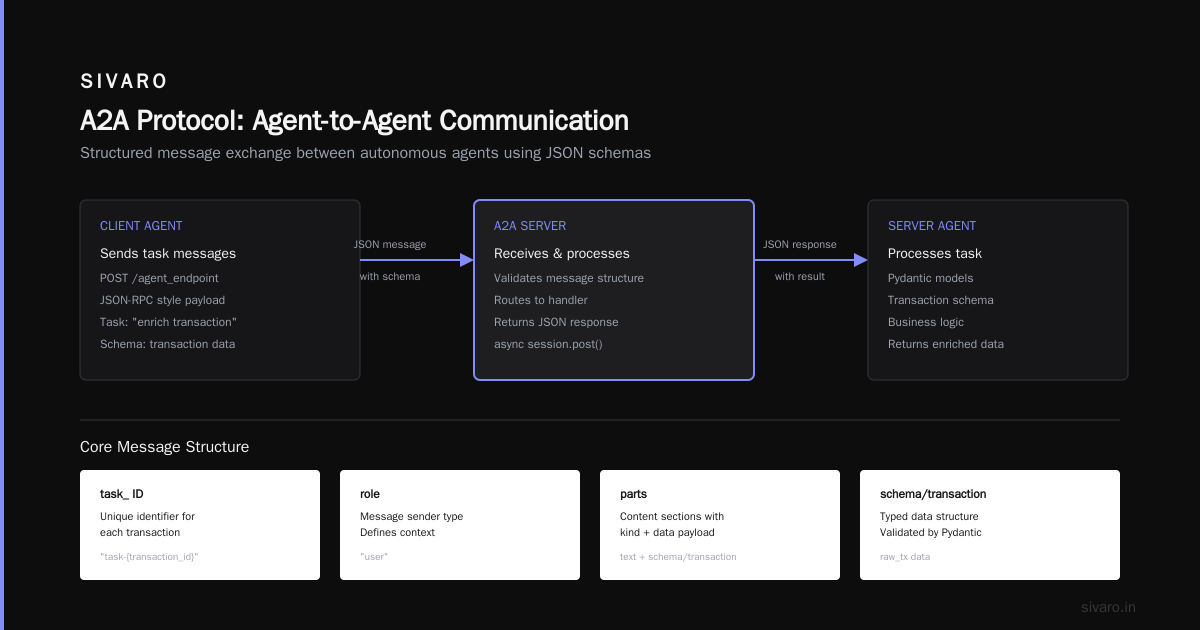This screenshot has height=630, width=1200.
Task: Click the subtitle about structured message exchange
Action: [365, 153]
